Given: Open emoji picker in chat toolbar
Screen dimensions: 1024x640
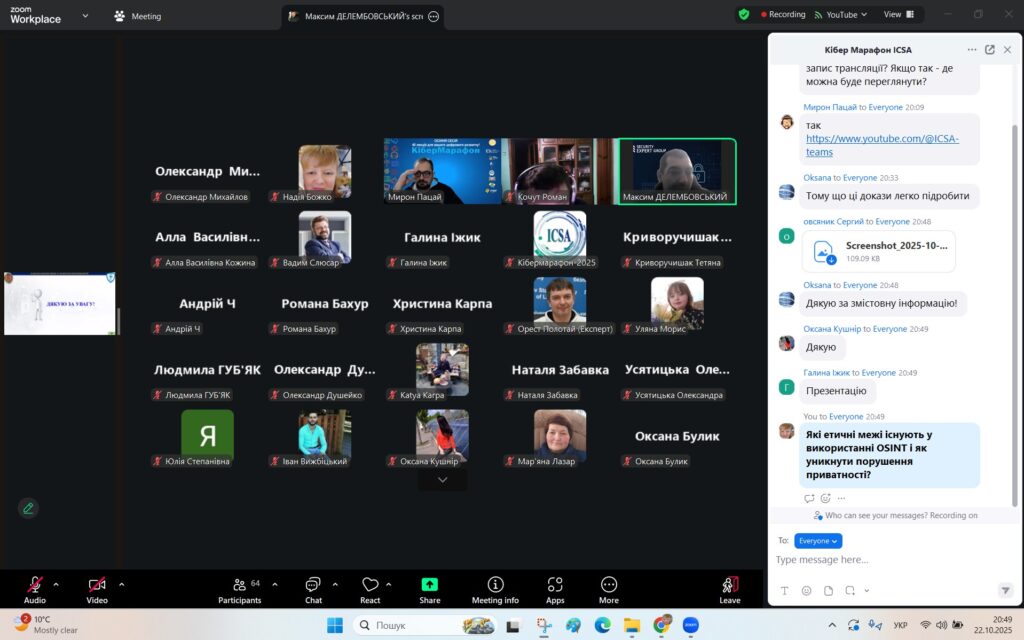Looking at the screenshot, I should click(x=806, y=590).
